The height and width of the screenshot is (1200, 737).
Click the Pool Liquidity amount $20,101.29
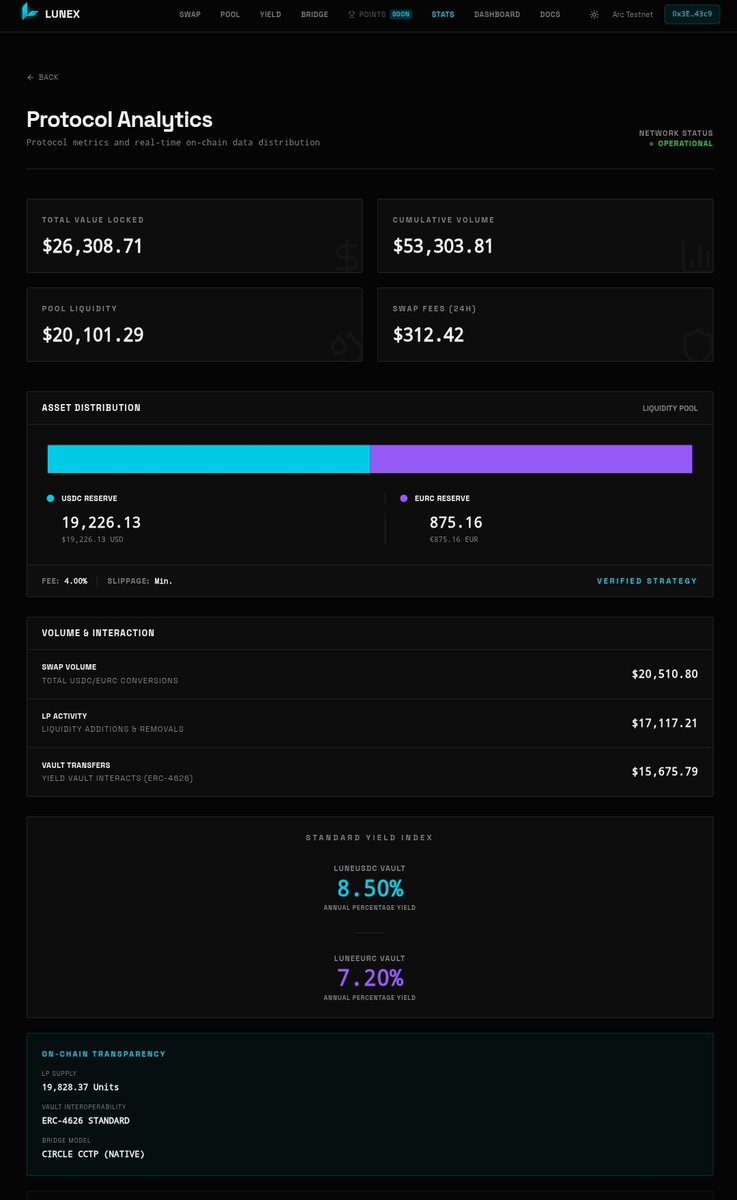[92, 335]
